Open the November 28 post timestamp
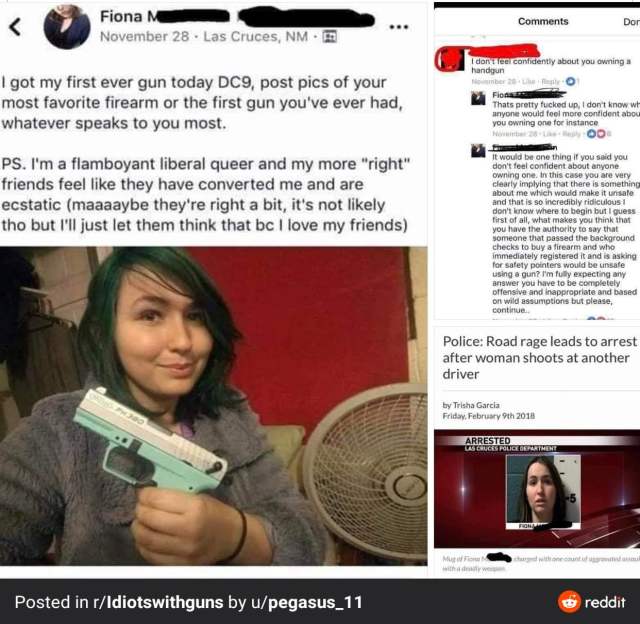Viewport: 640px width, 624px height. (144, 37)
